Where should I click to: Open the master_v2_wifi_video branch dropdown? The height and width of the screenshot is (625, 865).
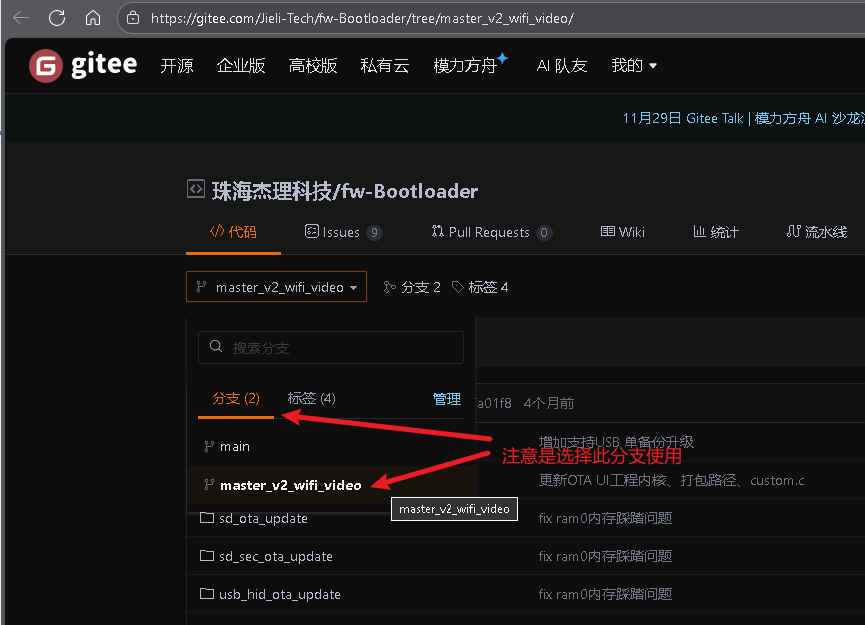(x=276, y=287)
